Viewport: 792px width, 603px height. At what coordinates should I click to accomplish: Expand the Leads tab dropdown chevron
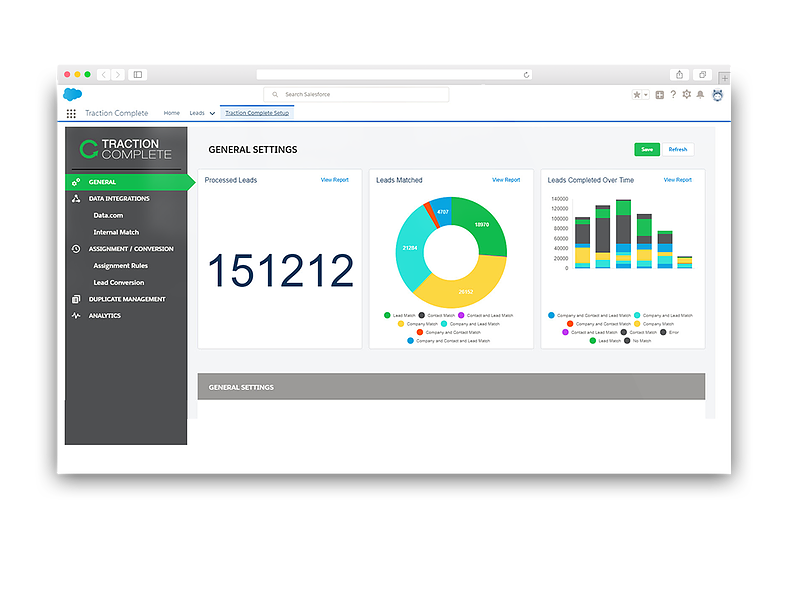pos(212,114)
